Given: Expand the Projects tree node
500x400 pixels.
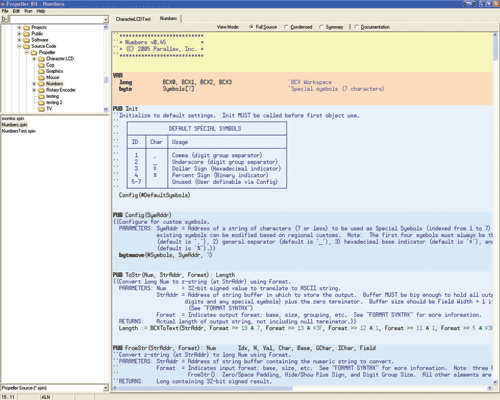Looking at the screenshot, I should point(19,27).
